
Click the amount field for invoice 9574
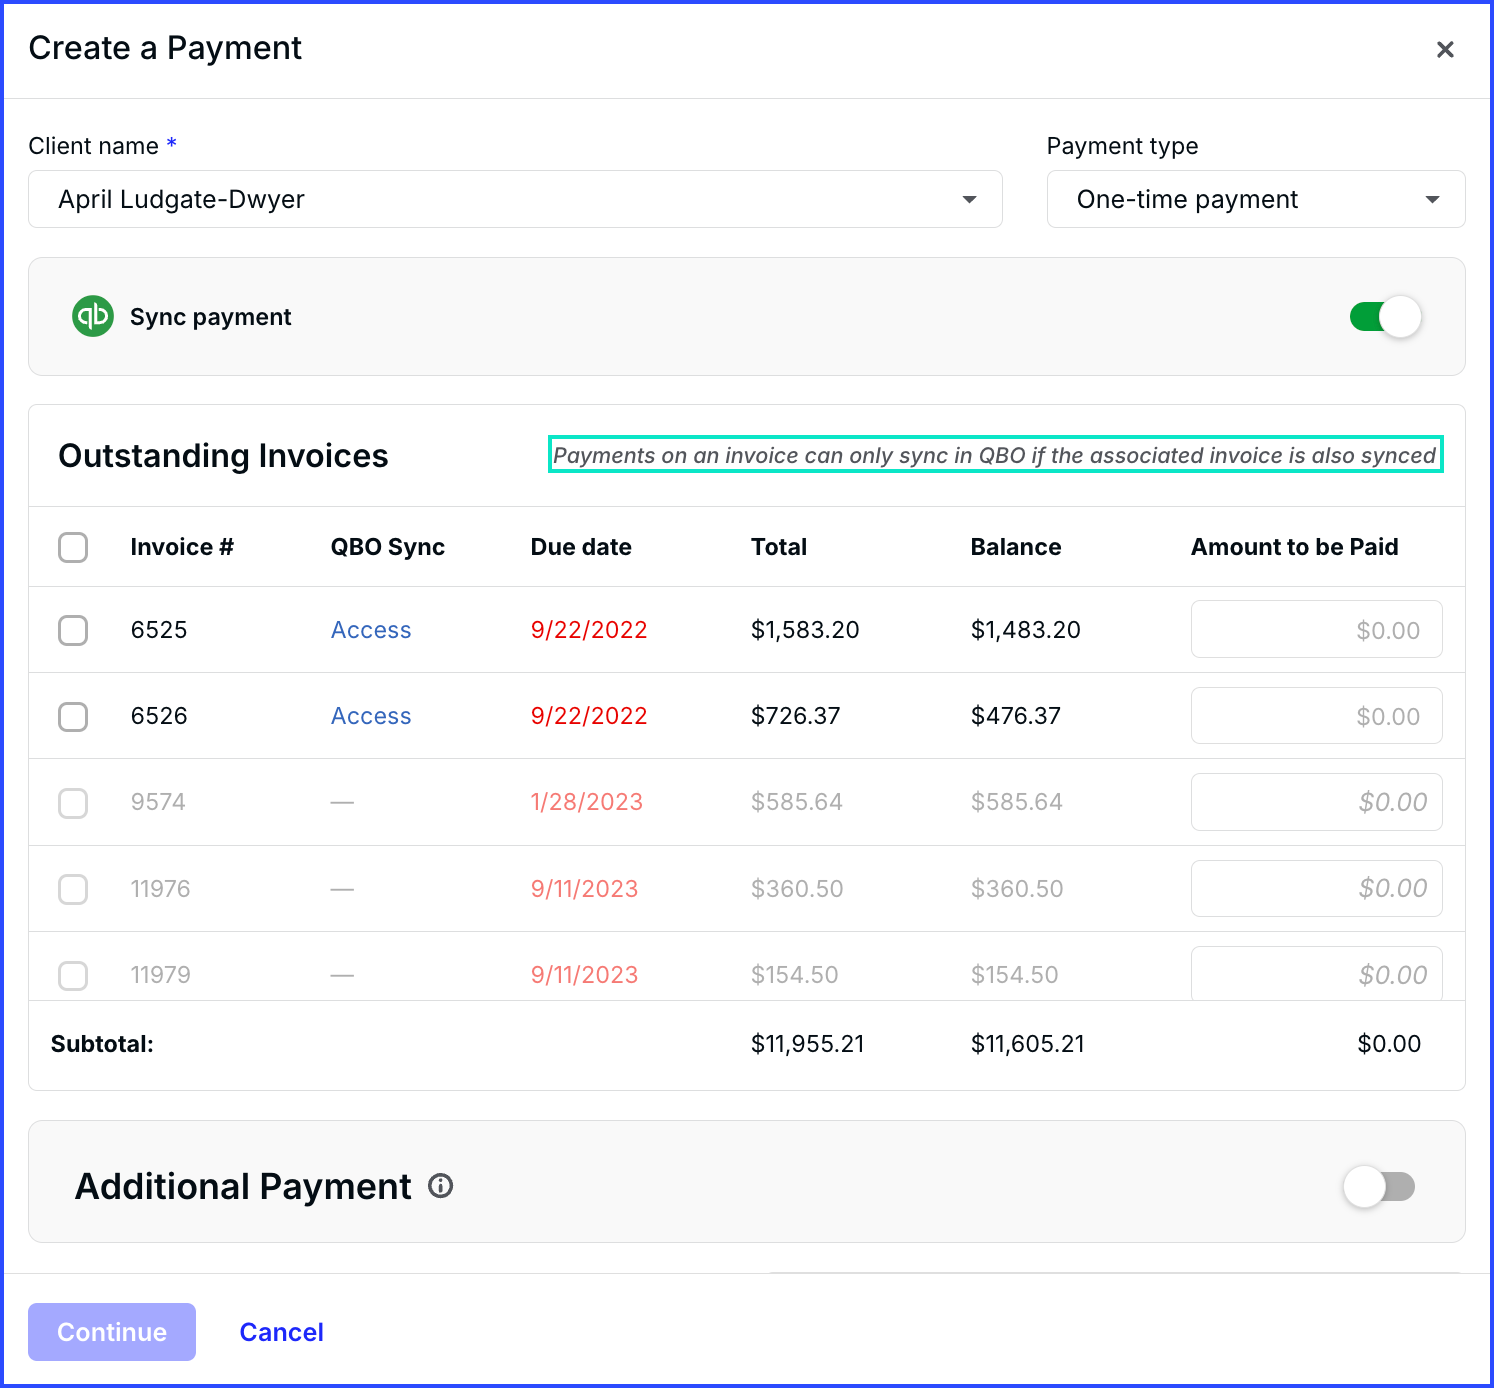1316,802
